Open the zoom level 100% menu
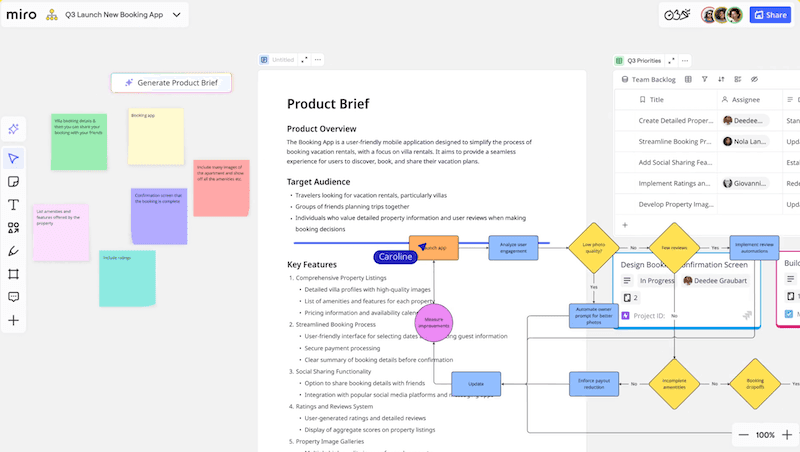 (x=765, y=435)
